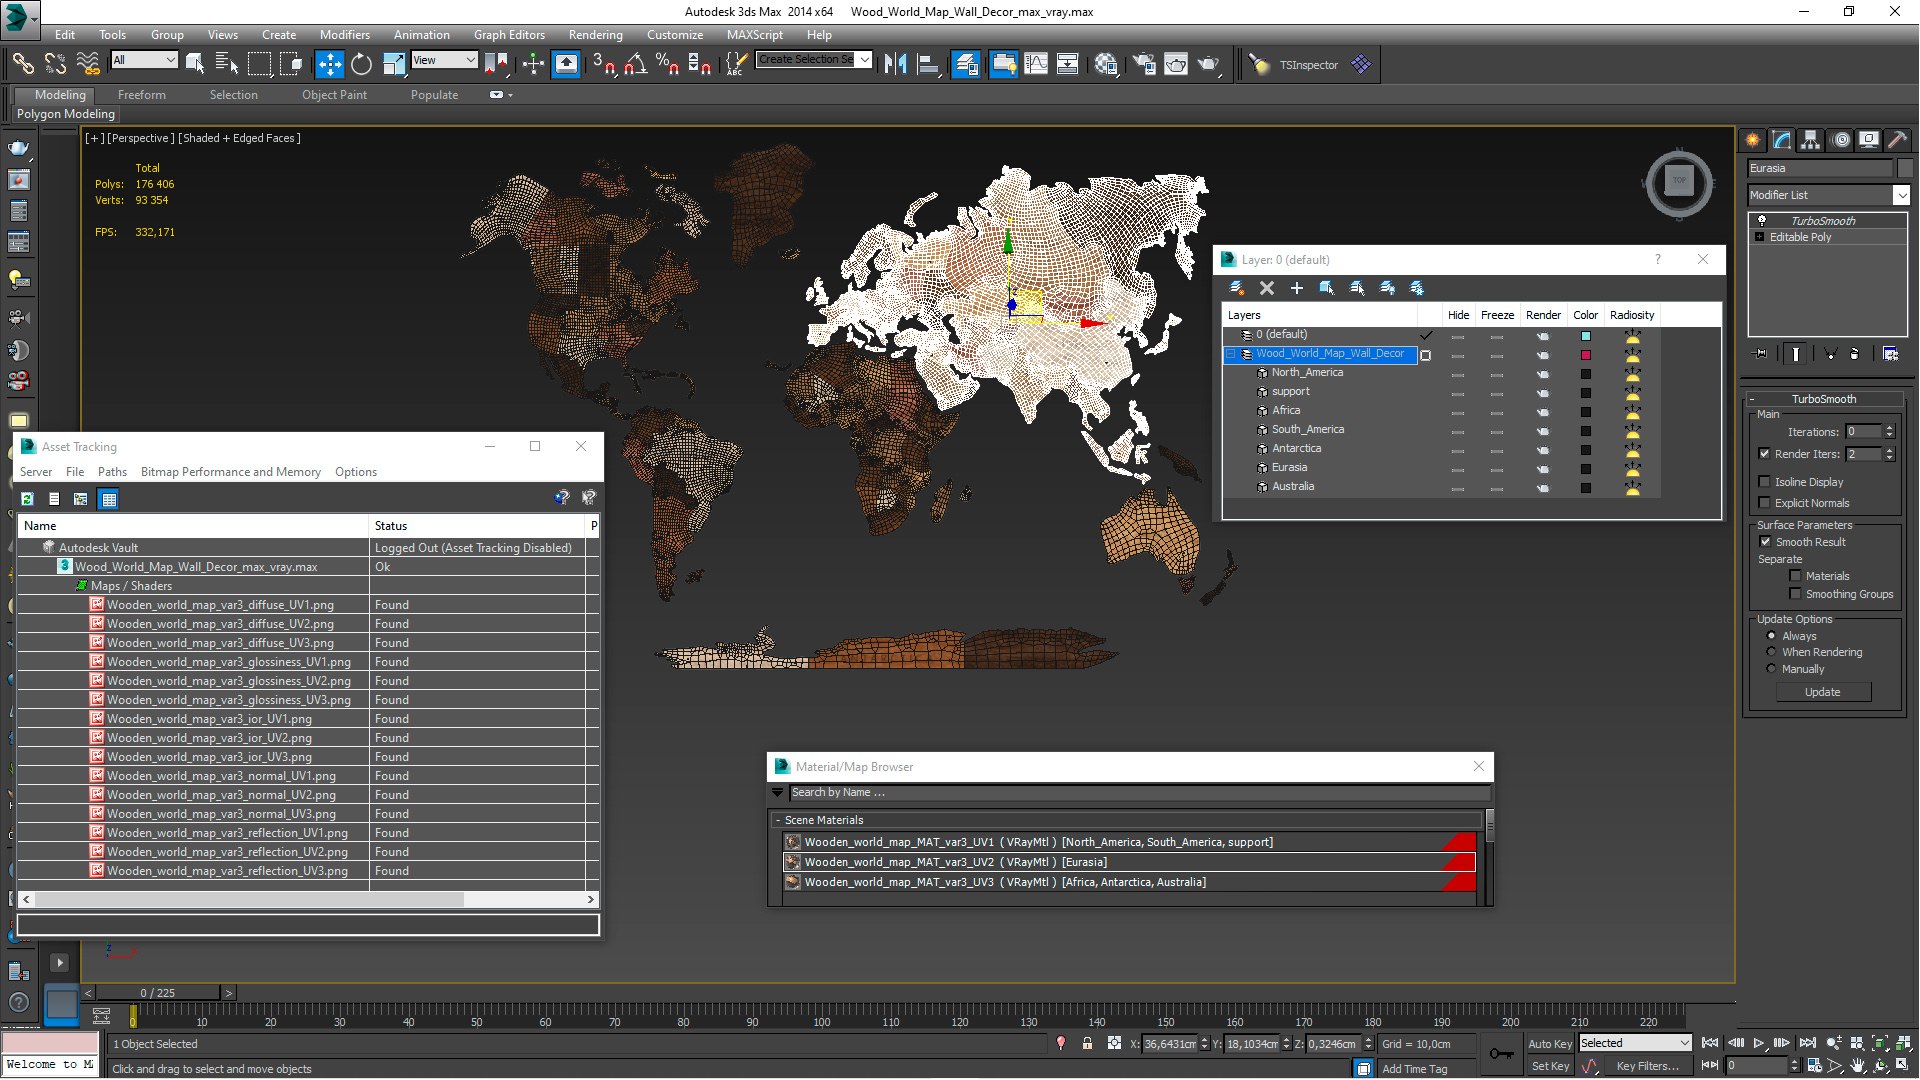Refresh the Asset Tracking list

[x=28, y=498]
